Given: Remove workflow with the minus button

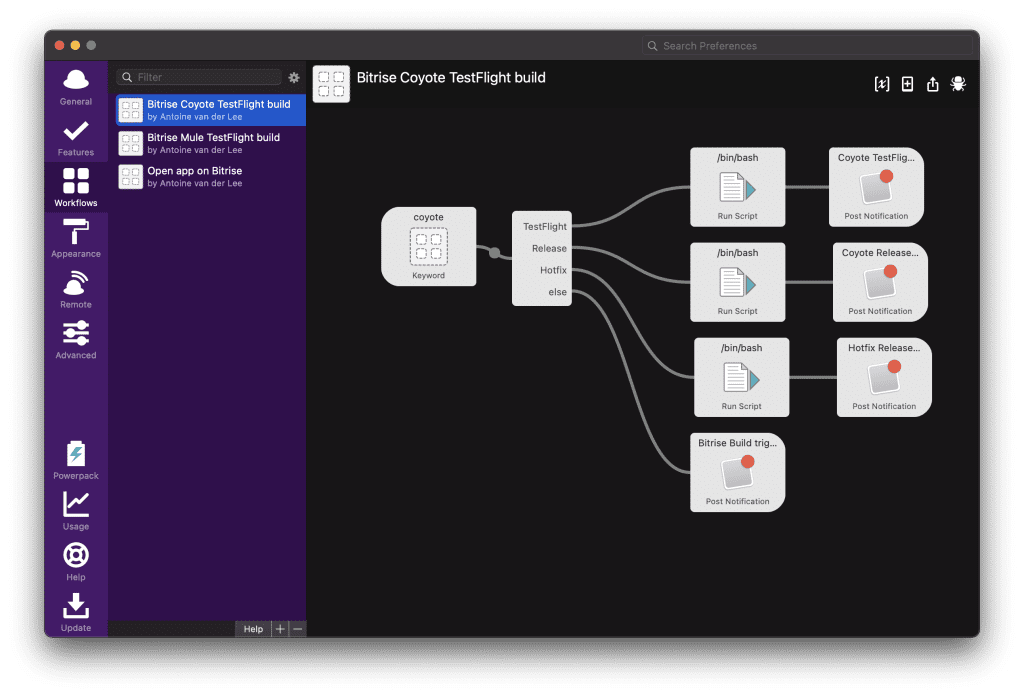Looking at the screenshot, I should 298,629.
